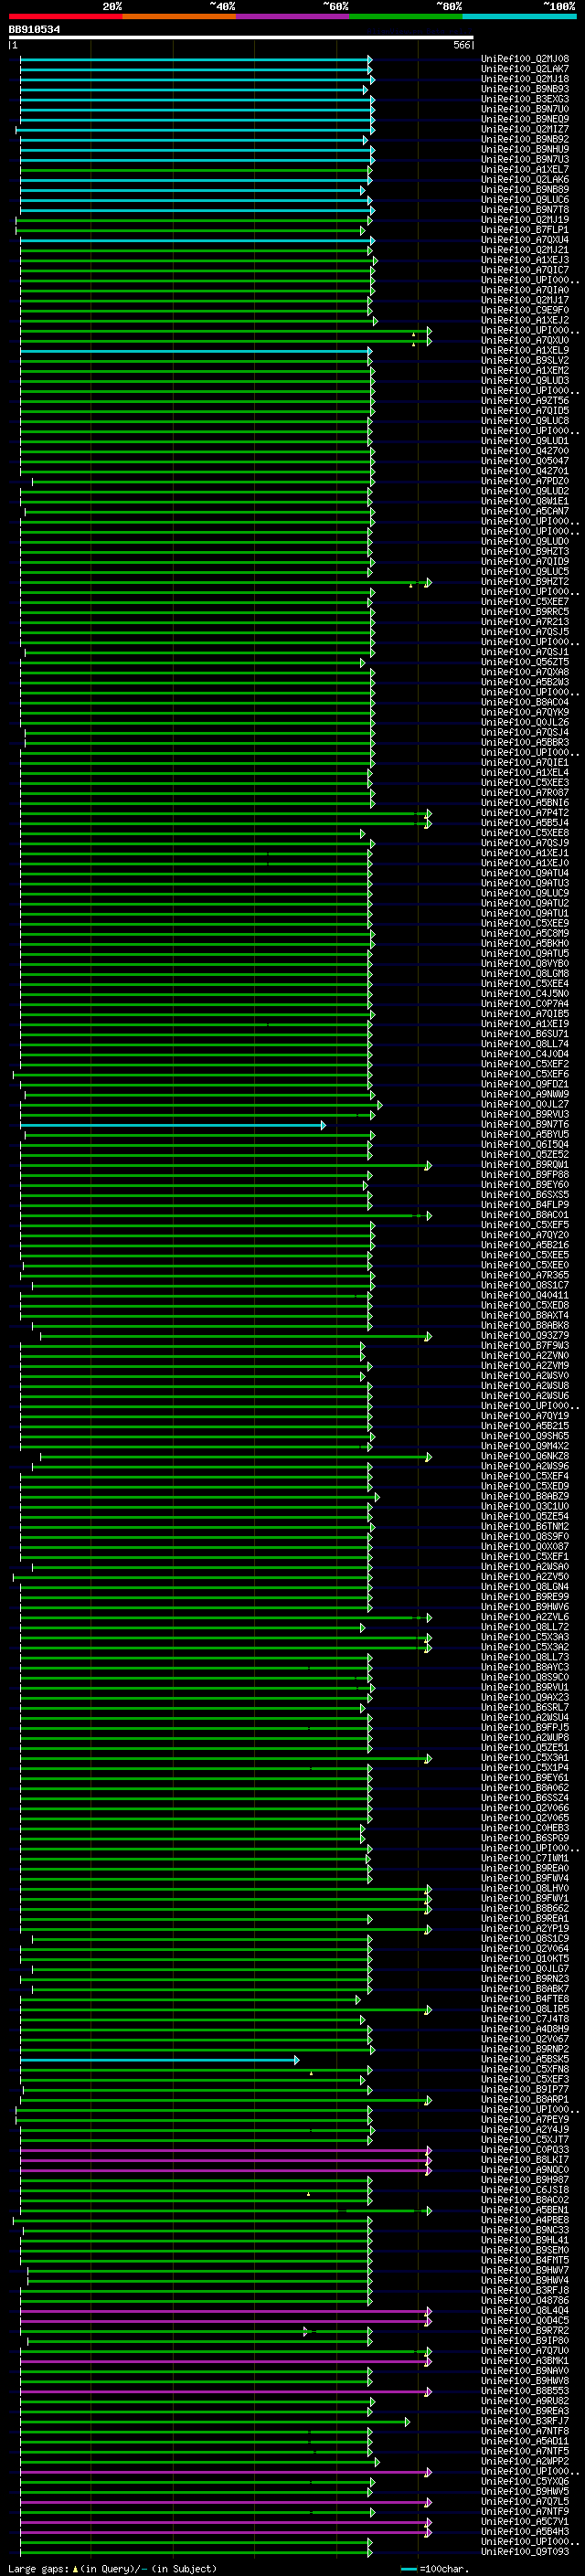585x2576 pixels.
Task: Select the purple alignment bar for UniRef100_B8B553
Action: click(225, 2391)
